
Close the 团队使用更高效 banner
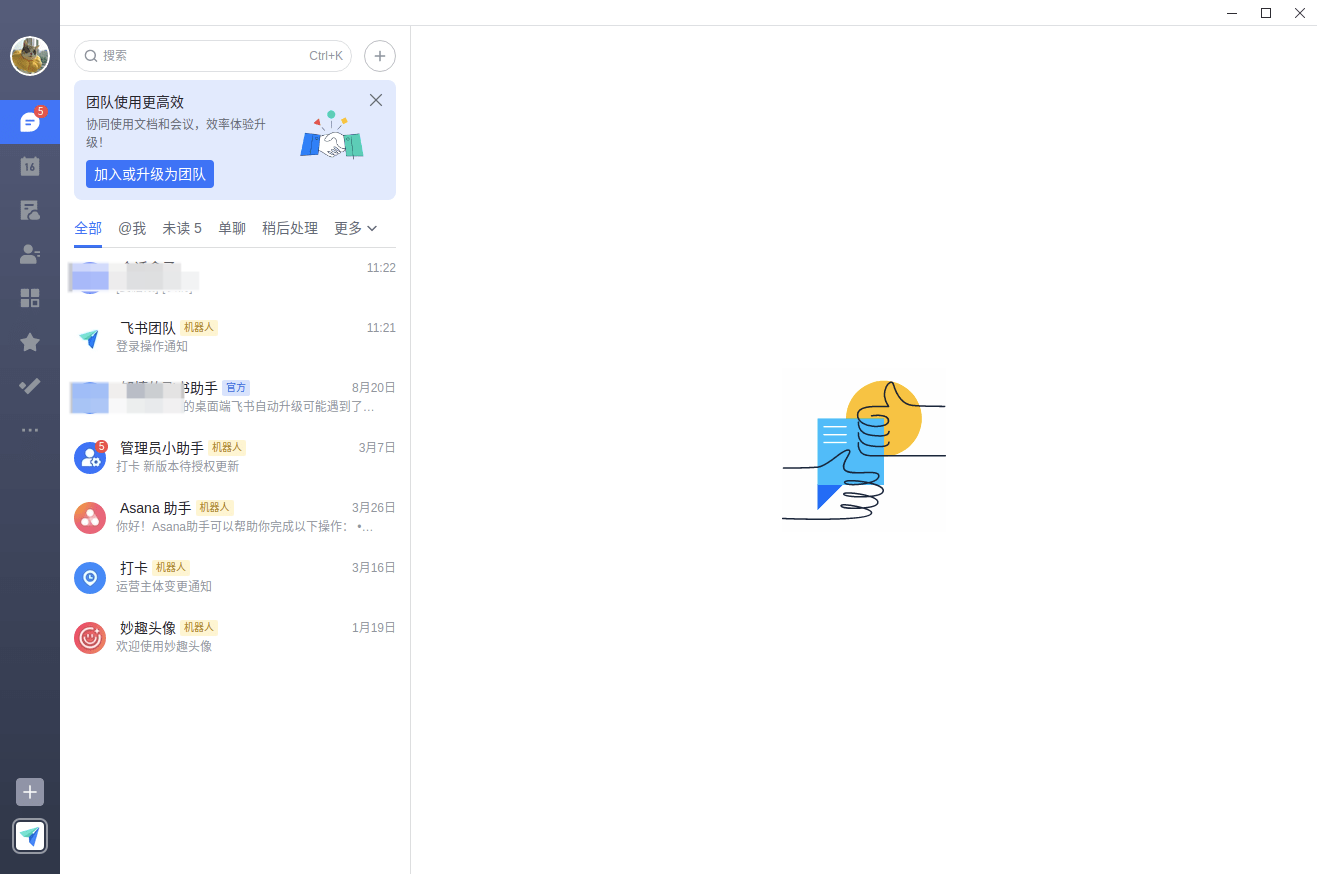pos(376,100)
